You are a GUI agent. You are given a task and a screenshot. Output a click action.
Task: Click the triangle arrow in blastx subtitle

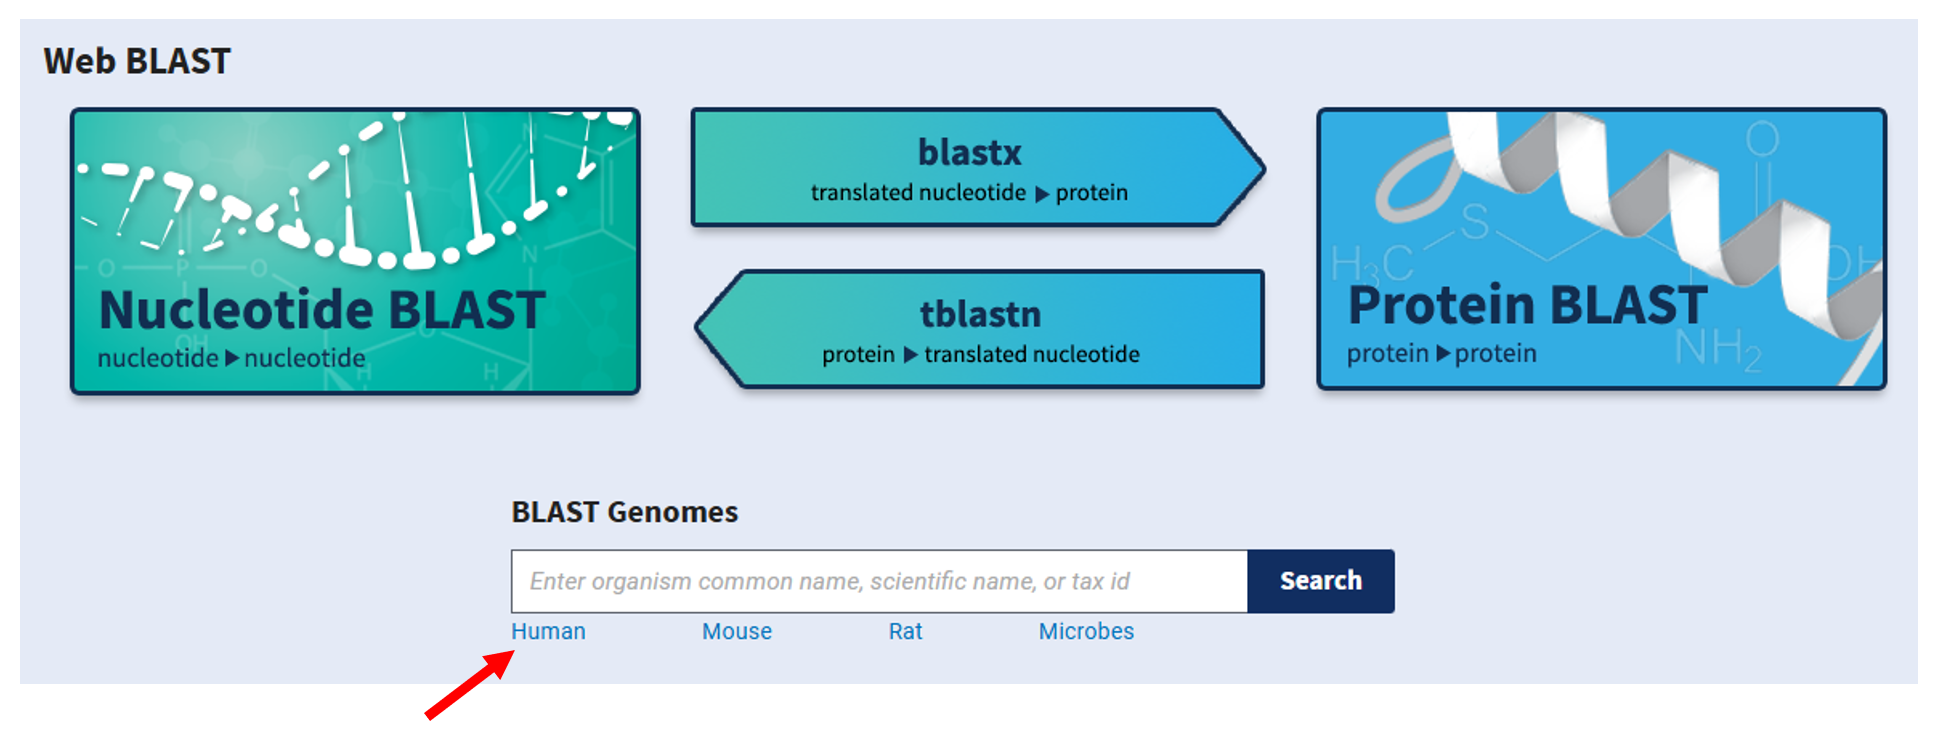pyautogui.click(x=1041, y=193)
